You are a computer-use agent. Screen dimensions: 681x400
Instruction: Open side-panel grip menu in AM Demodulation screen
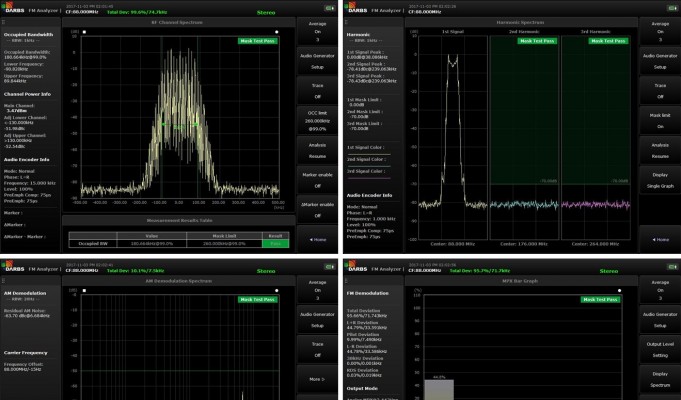click(3, 281)
